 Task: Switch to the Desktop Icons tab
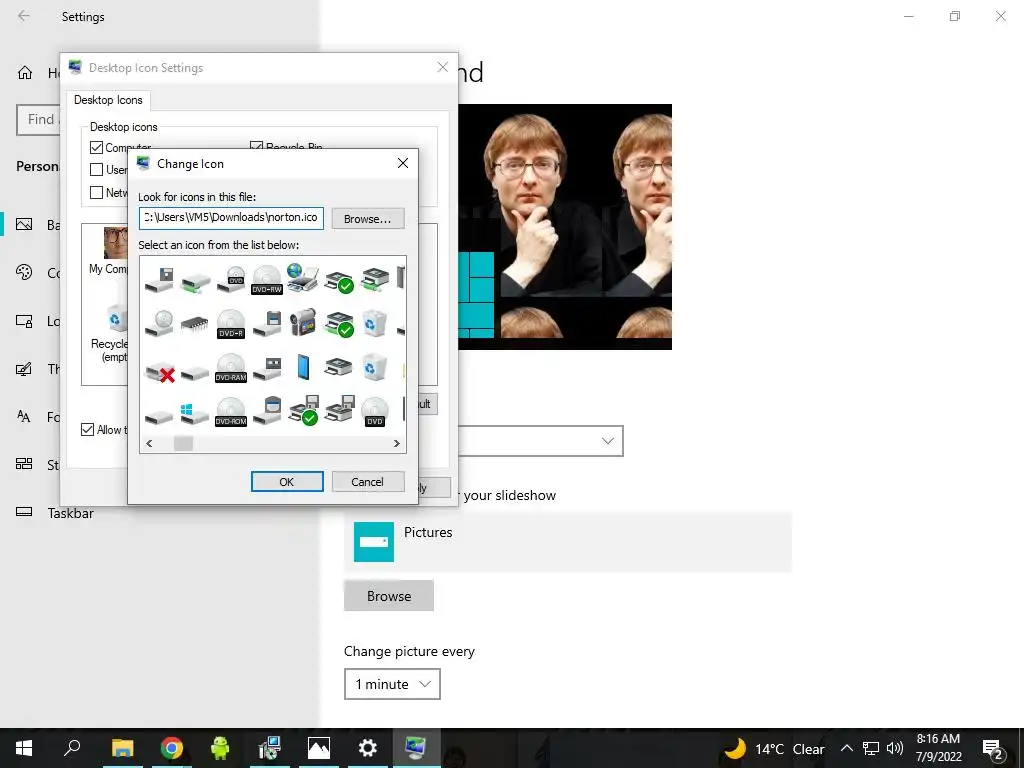[x=108, y=100]
